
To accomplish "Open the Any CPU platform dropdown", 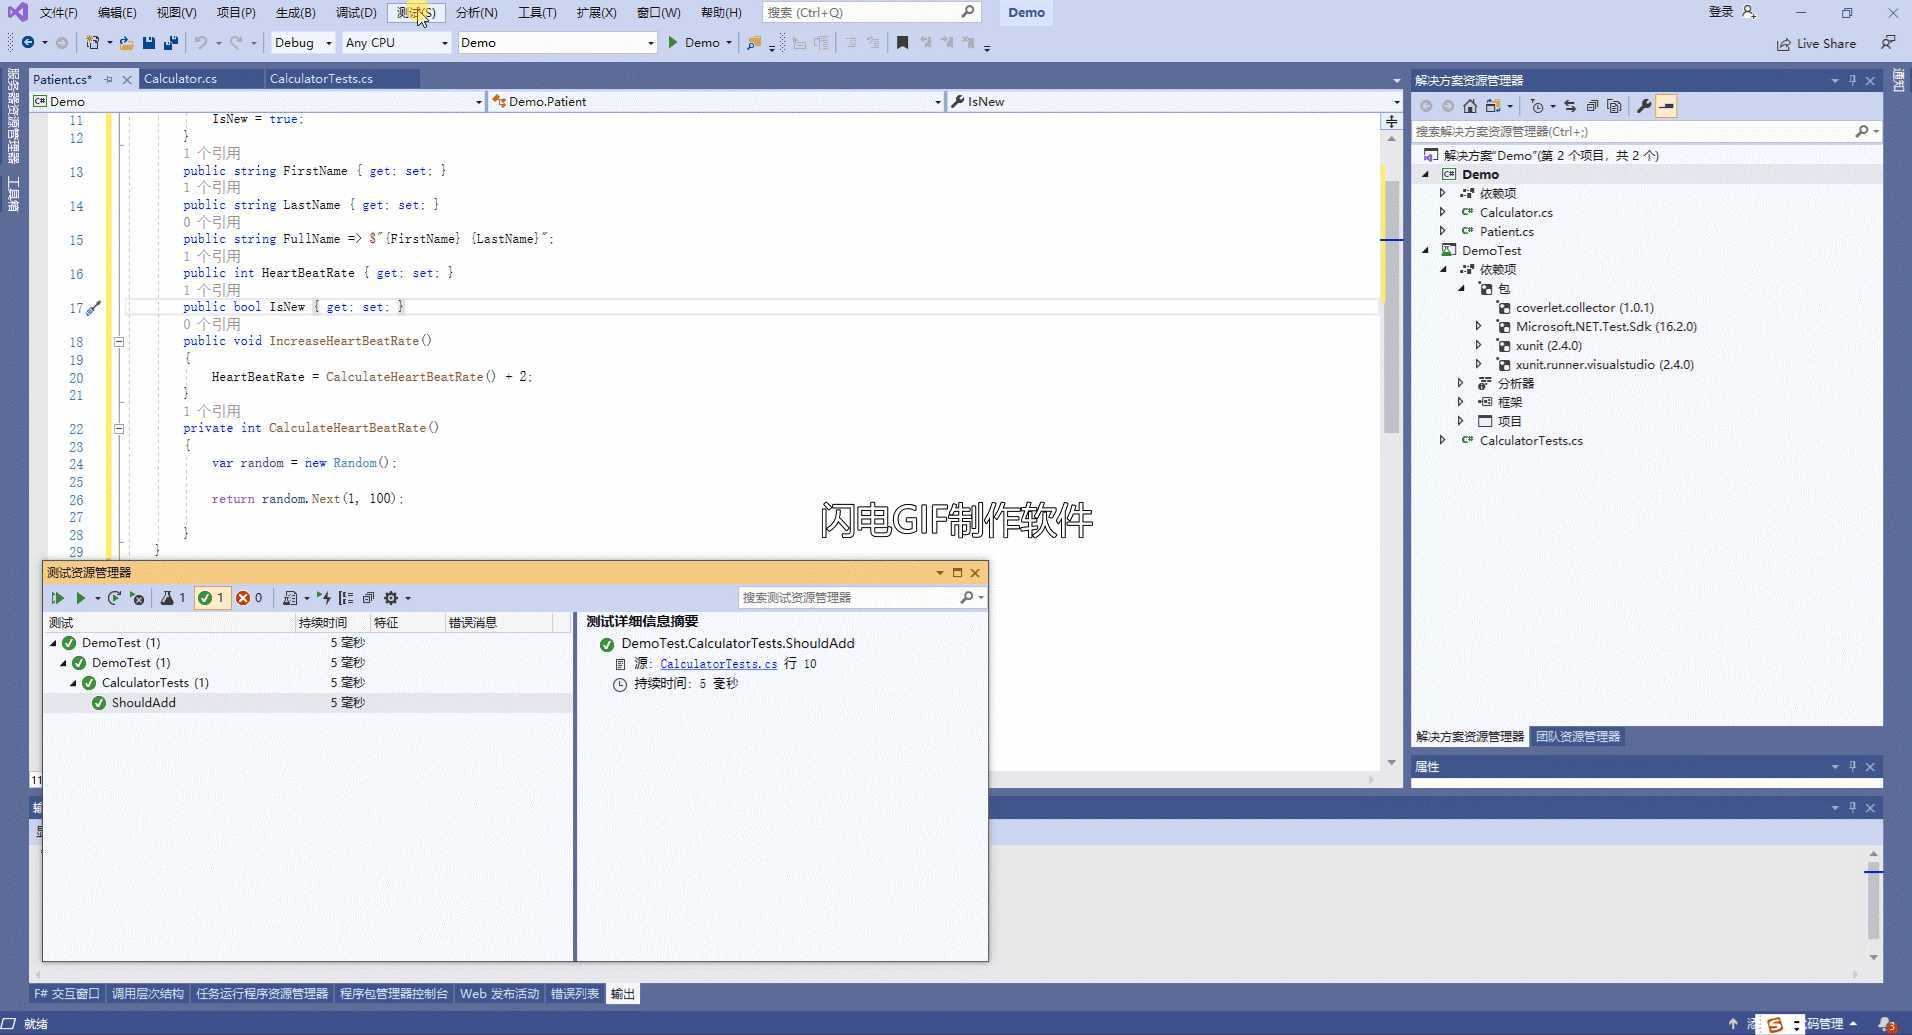I will (396, 43).
